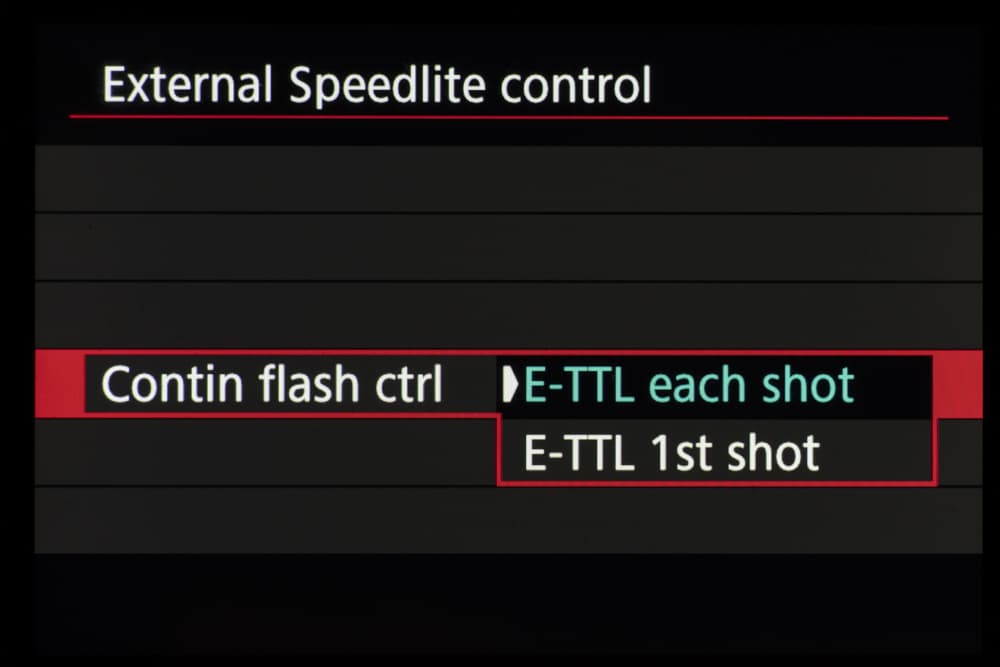Viewport: 1000px width, 667px height.
Task: Click the "External Speedlite control" title
Action: [x=377, y=86]
